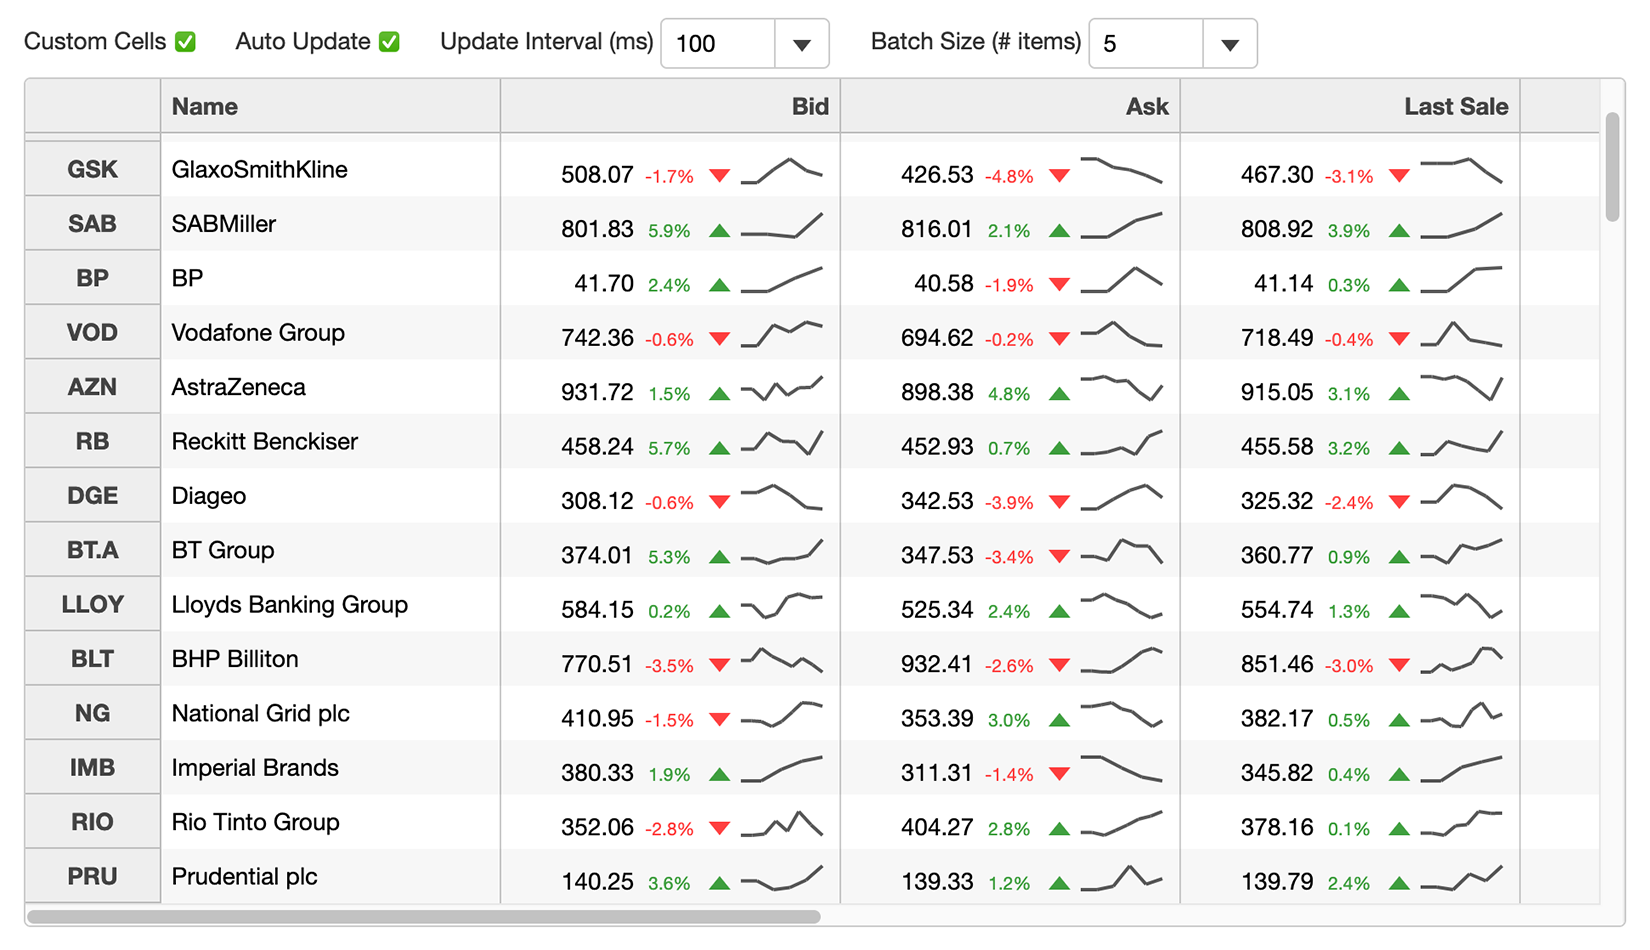
Task: Sort by the Bid column header
Action: click(670, 106)
